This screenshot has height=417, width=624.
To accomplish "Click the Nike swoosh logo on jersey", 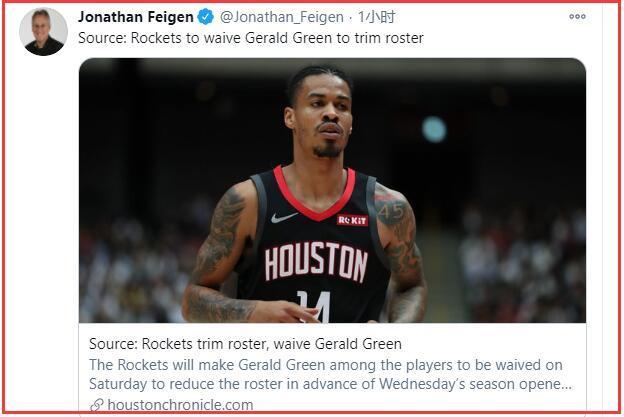I will [x=284, y=217].
